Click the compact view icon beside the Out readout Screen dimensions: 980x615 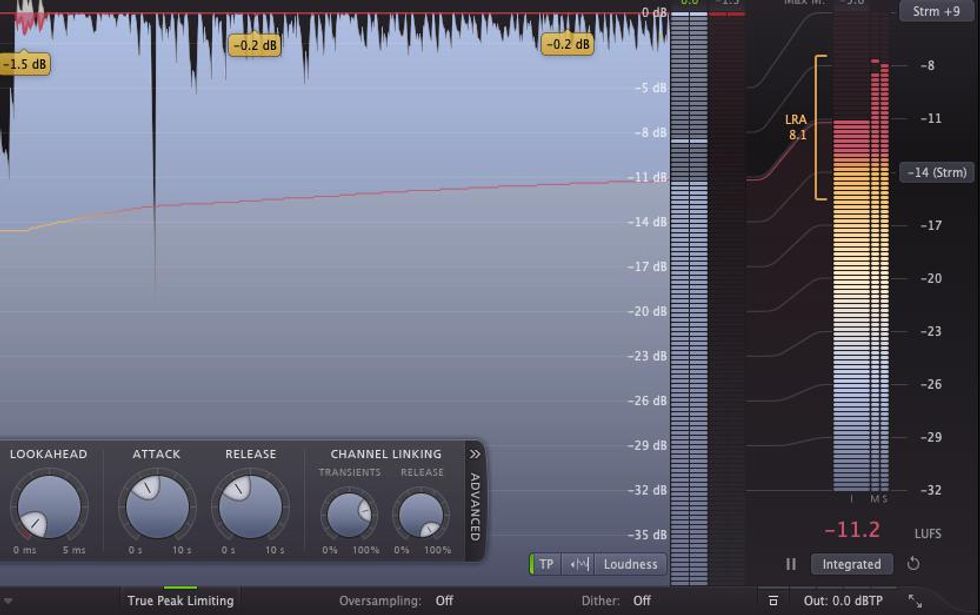tap(773, 601)
